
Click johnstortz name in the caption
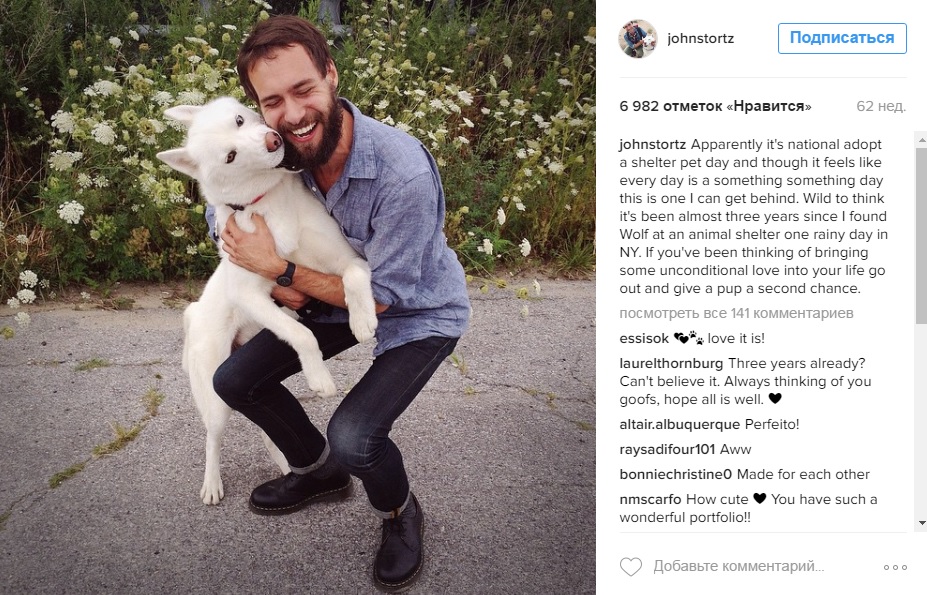(653, 144)
